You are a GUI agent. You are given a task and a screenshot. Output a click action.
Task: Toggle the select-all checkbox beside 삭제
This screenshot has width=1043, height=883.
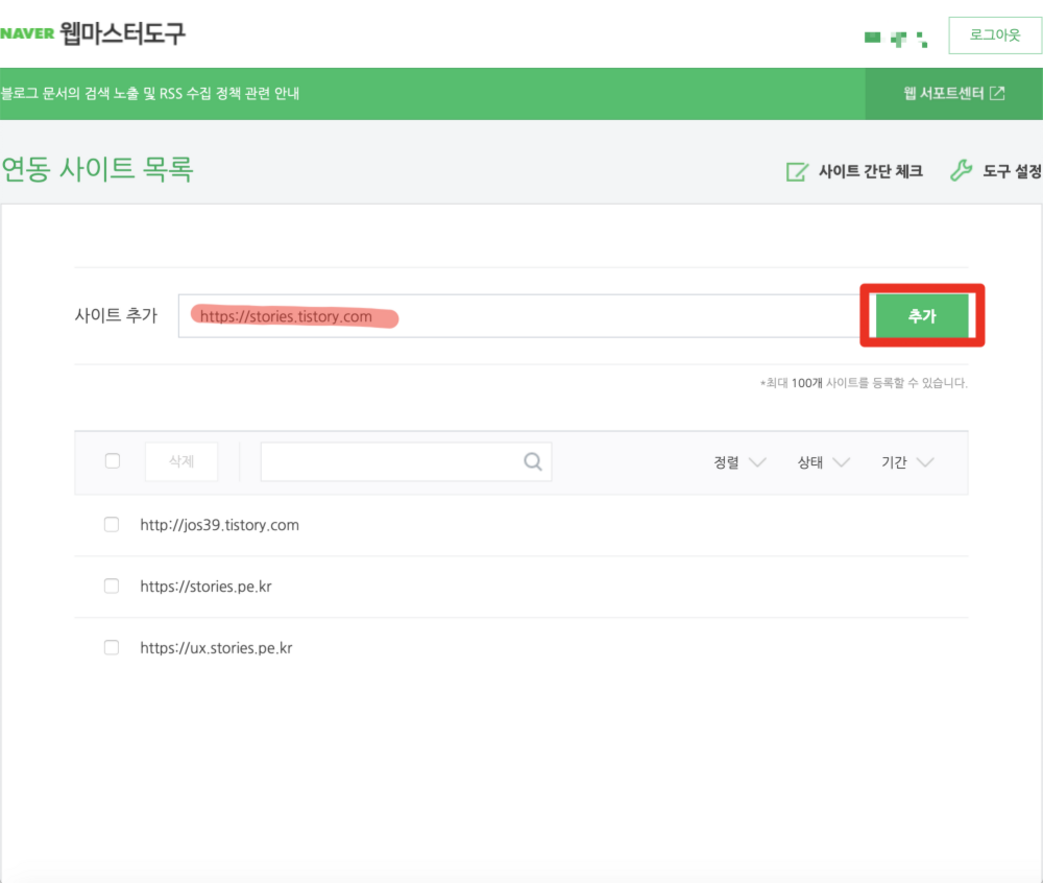click(x=112, y=461)
